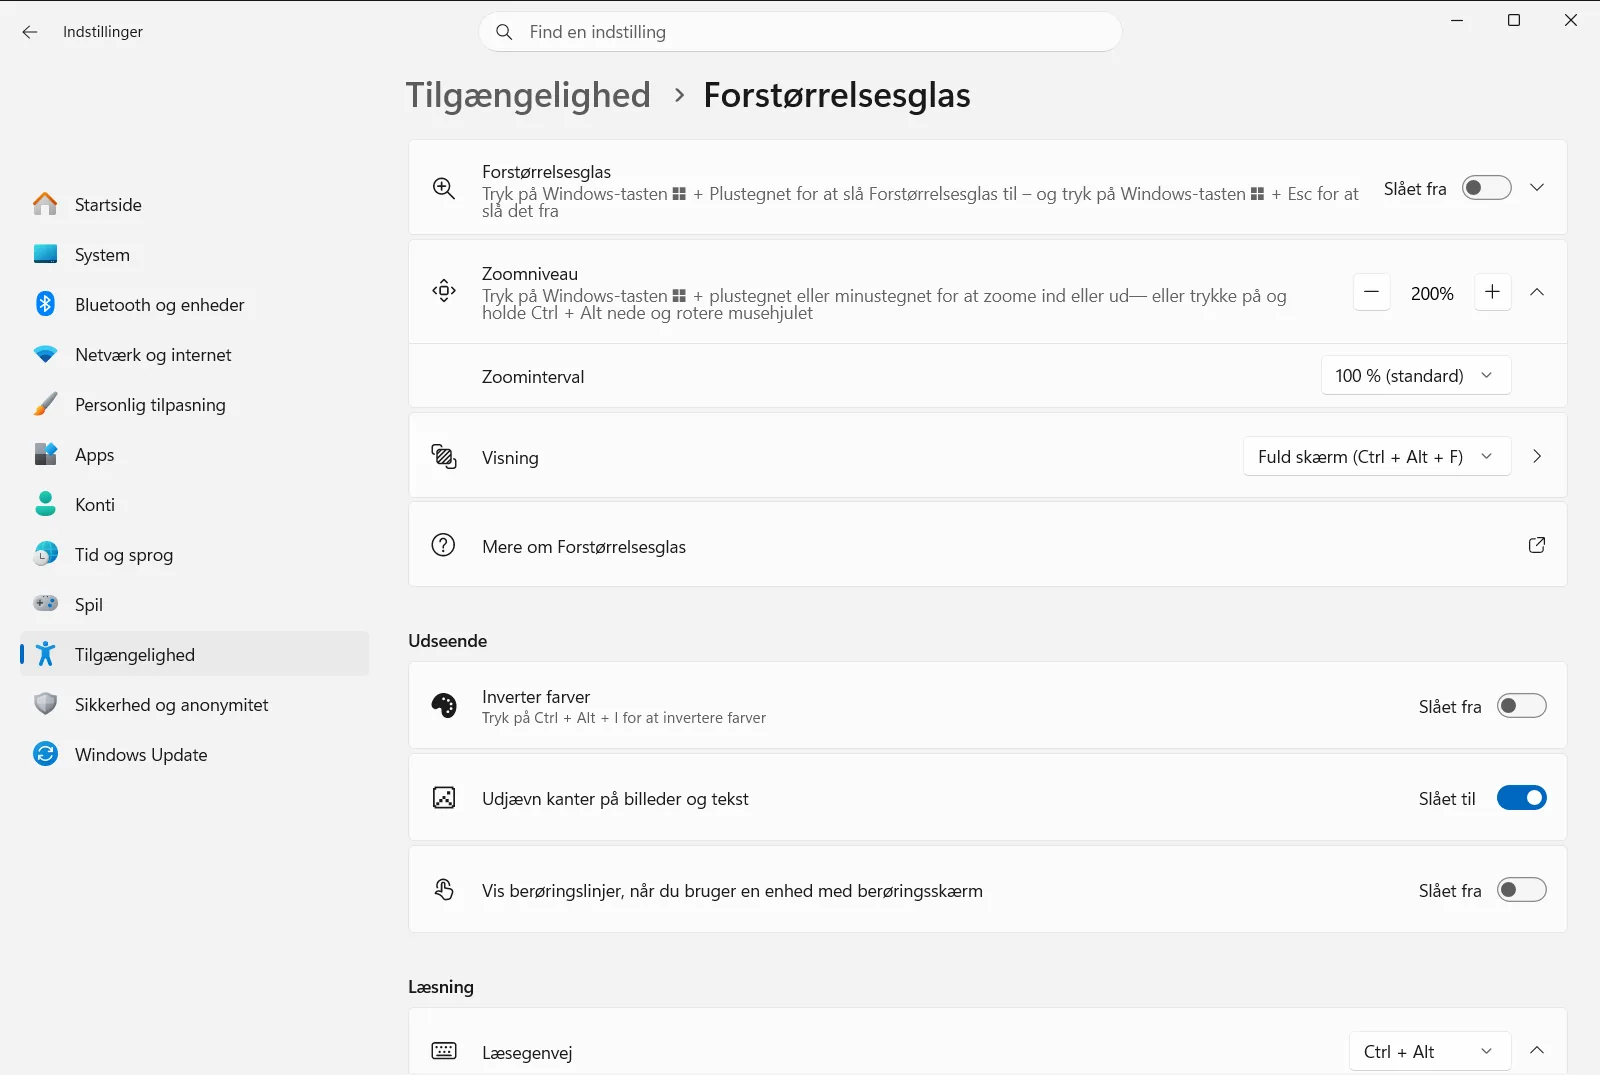Decrease zoom level with minus button
The width and height of the screenshot is (1600, 1075).
(1372, 292)
